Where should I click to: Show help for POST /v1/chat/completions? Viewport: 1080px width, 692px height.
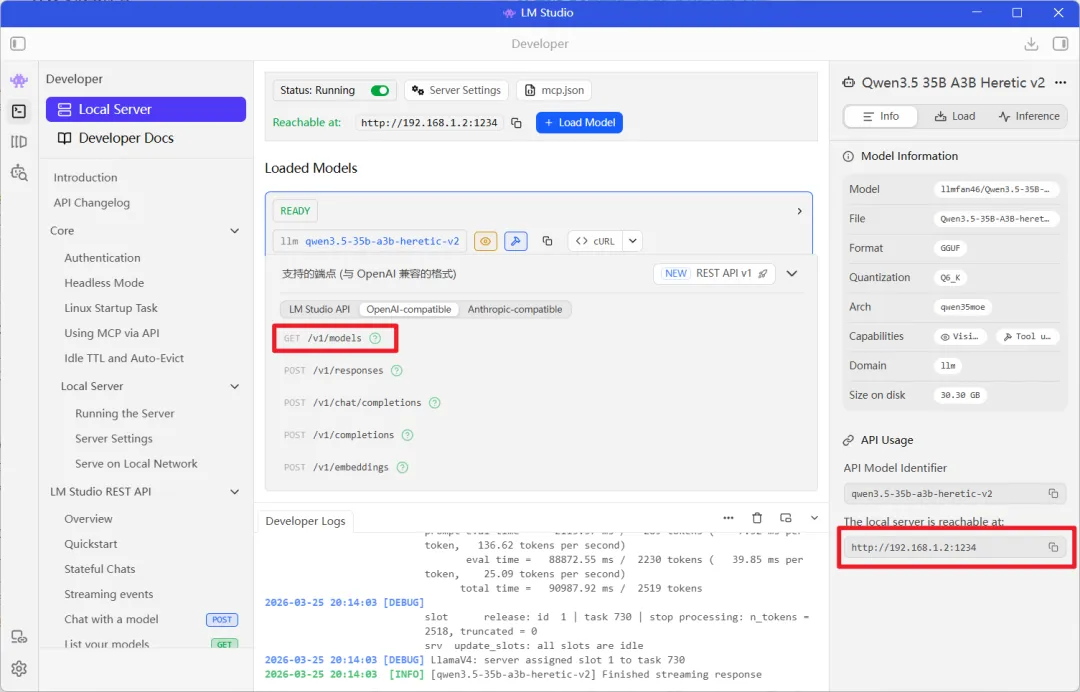pos(435,403)
